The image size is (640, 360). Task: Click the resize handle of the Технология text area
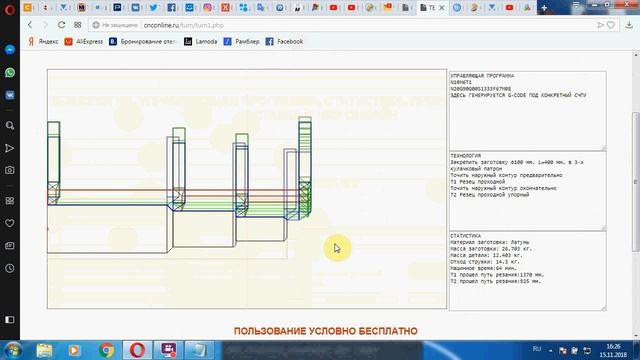pos(603,227)
